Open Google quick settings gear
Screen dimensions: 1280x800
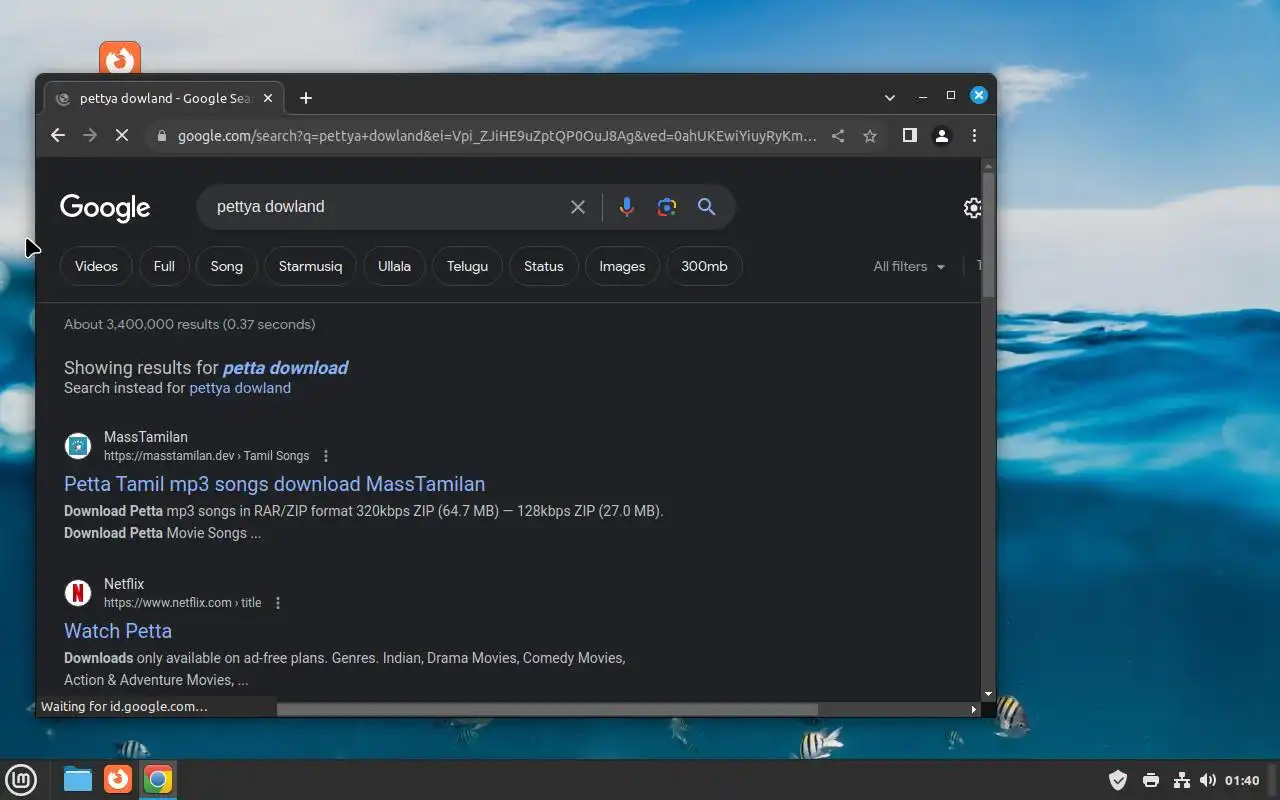(x=972, y=208)
